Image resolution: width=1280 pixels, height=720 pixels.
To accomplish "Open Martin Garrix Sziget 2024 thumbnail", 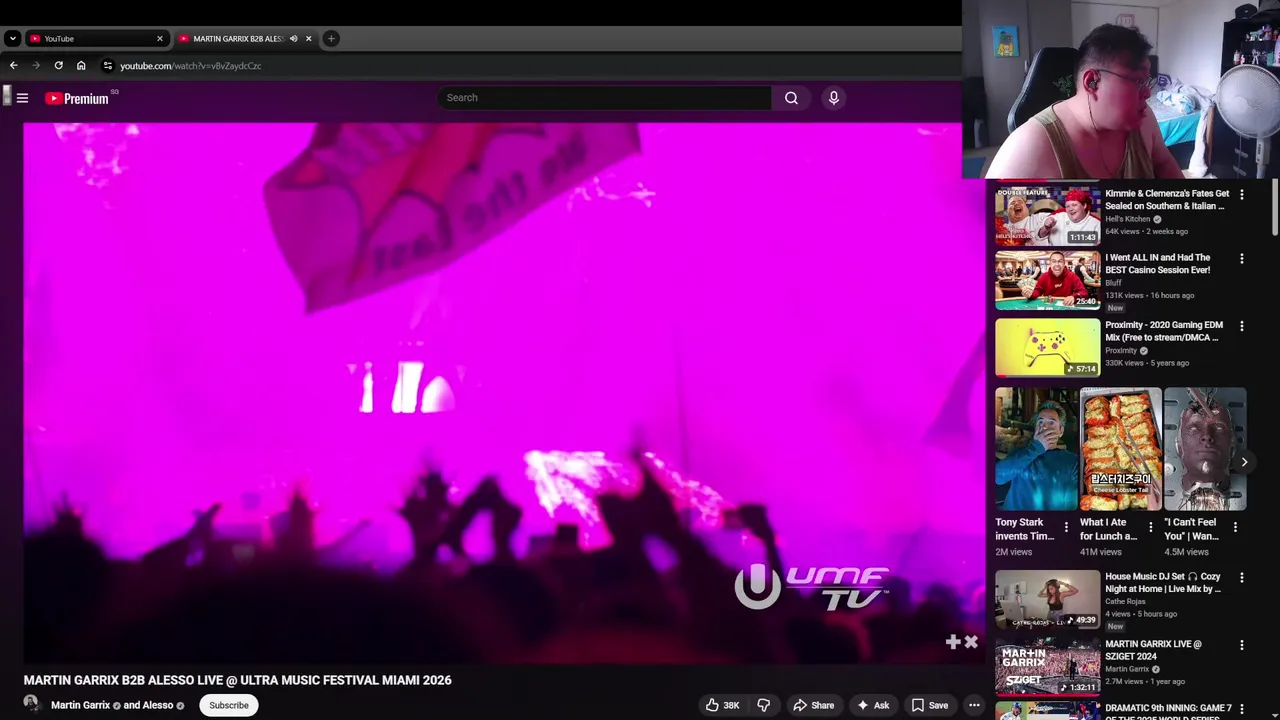I will (x=1047, y=666).
